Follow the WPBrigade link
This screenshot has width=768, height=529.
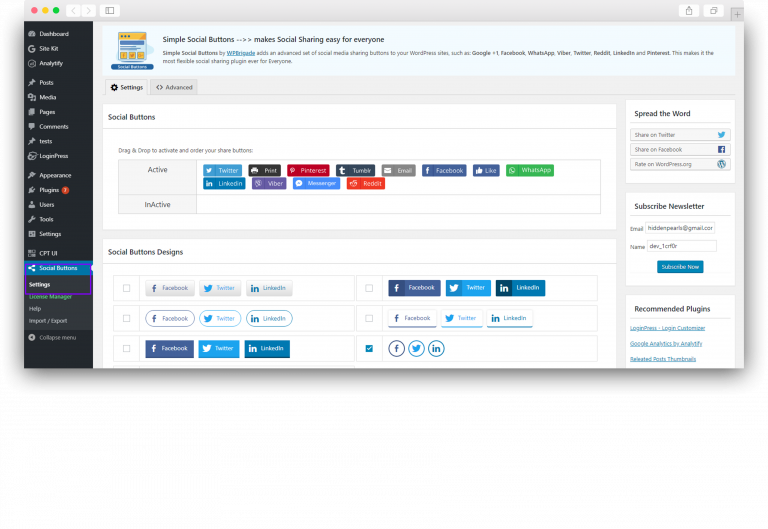(x=240, y=53)
